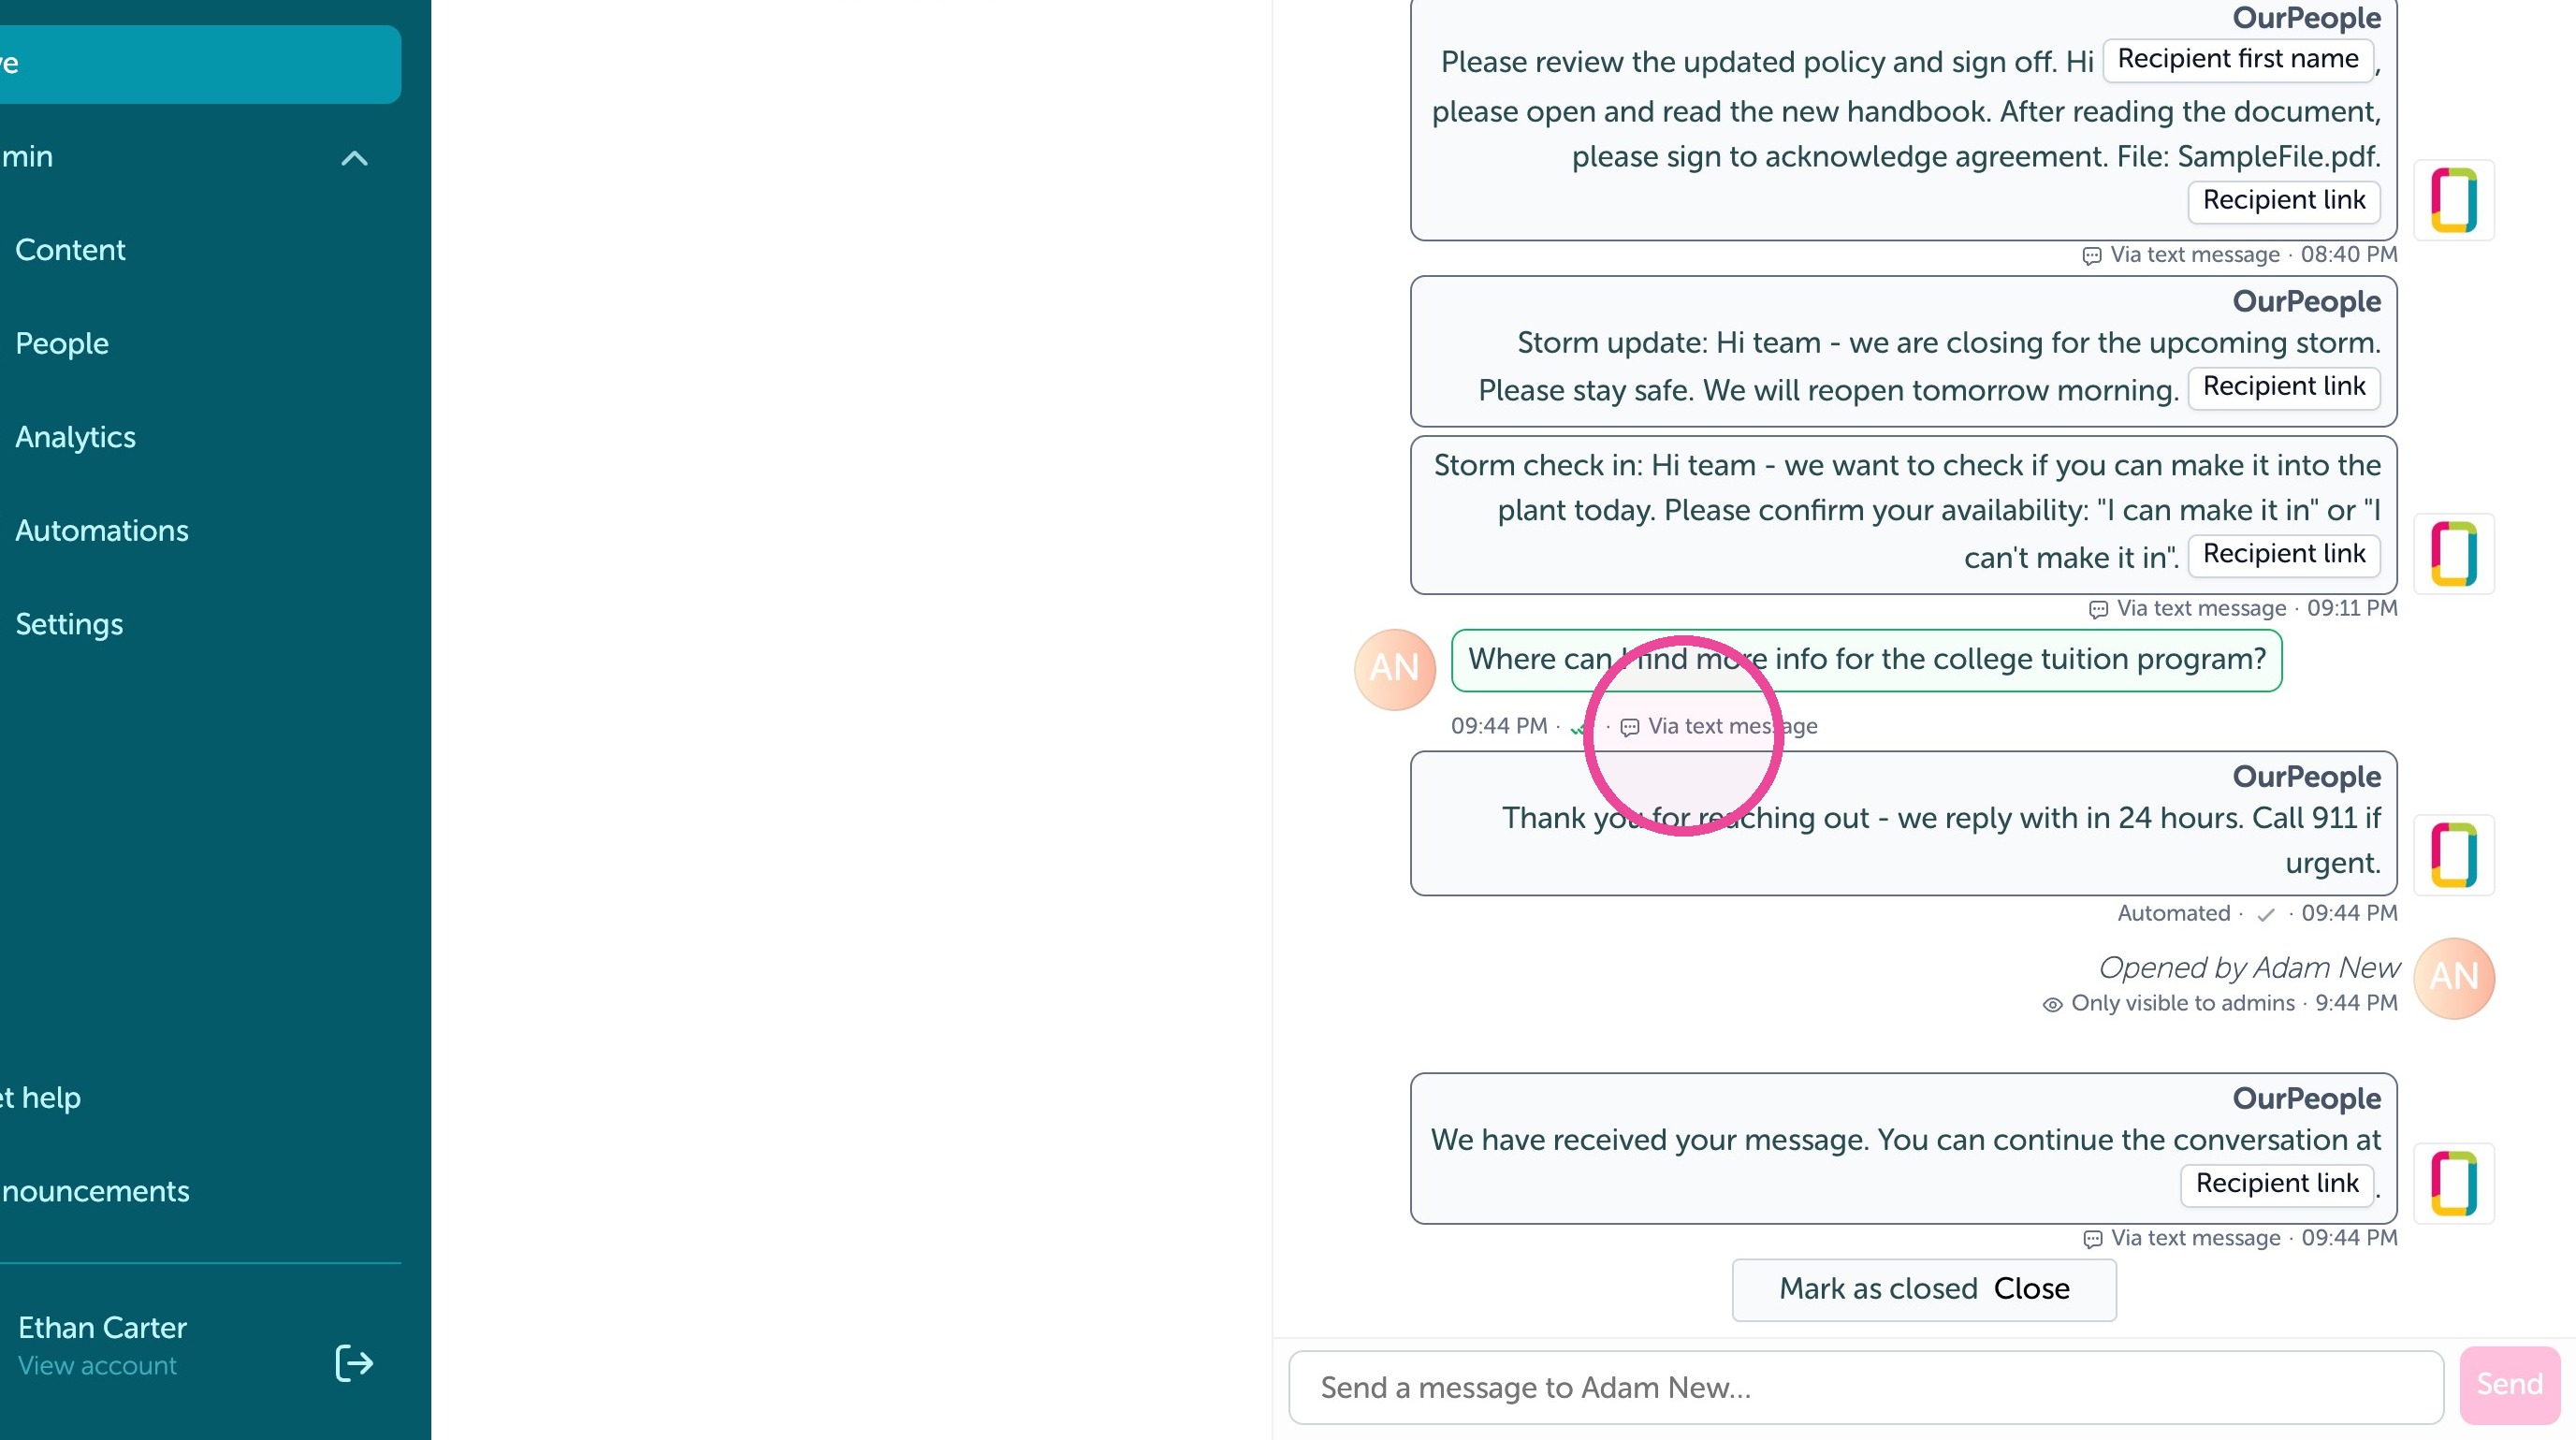Click OurPeople logo beside received message confirmation
Viewport: 2576px width, 1440px height.
(x=2454, y=1183)
